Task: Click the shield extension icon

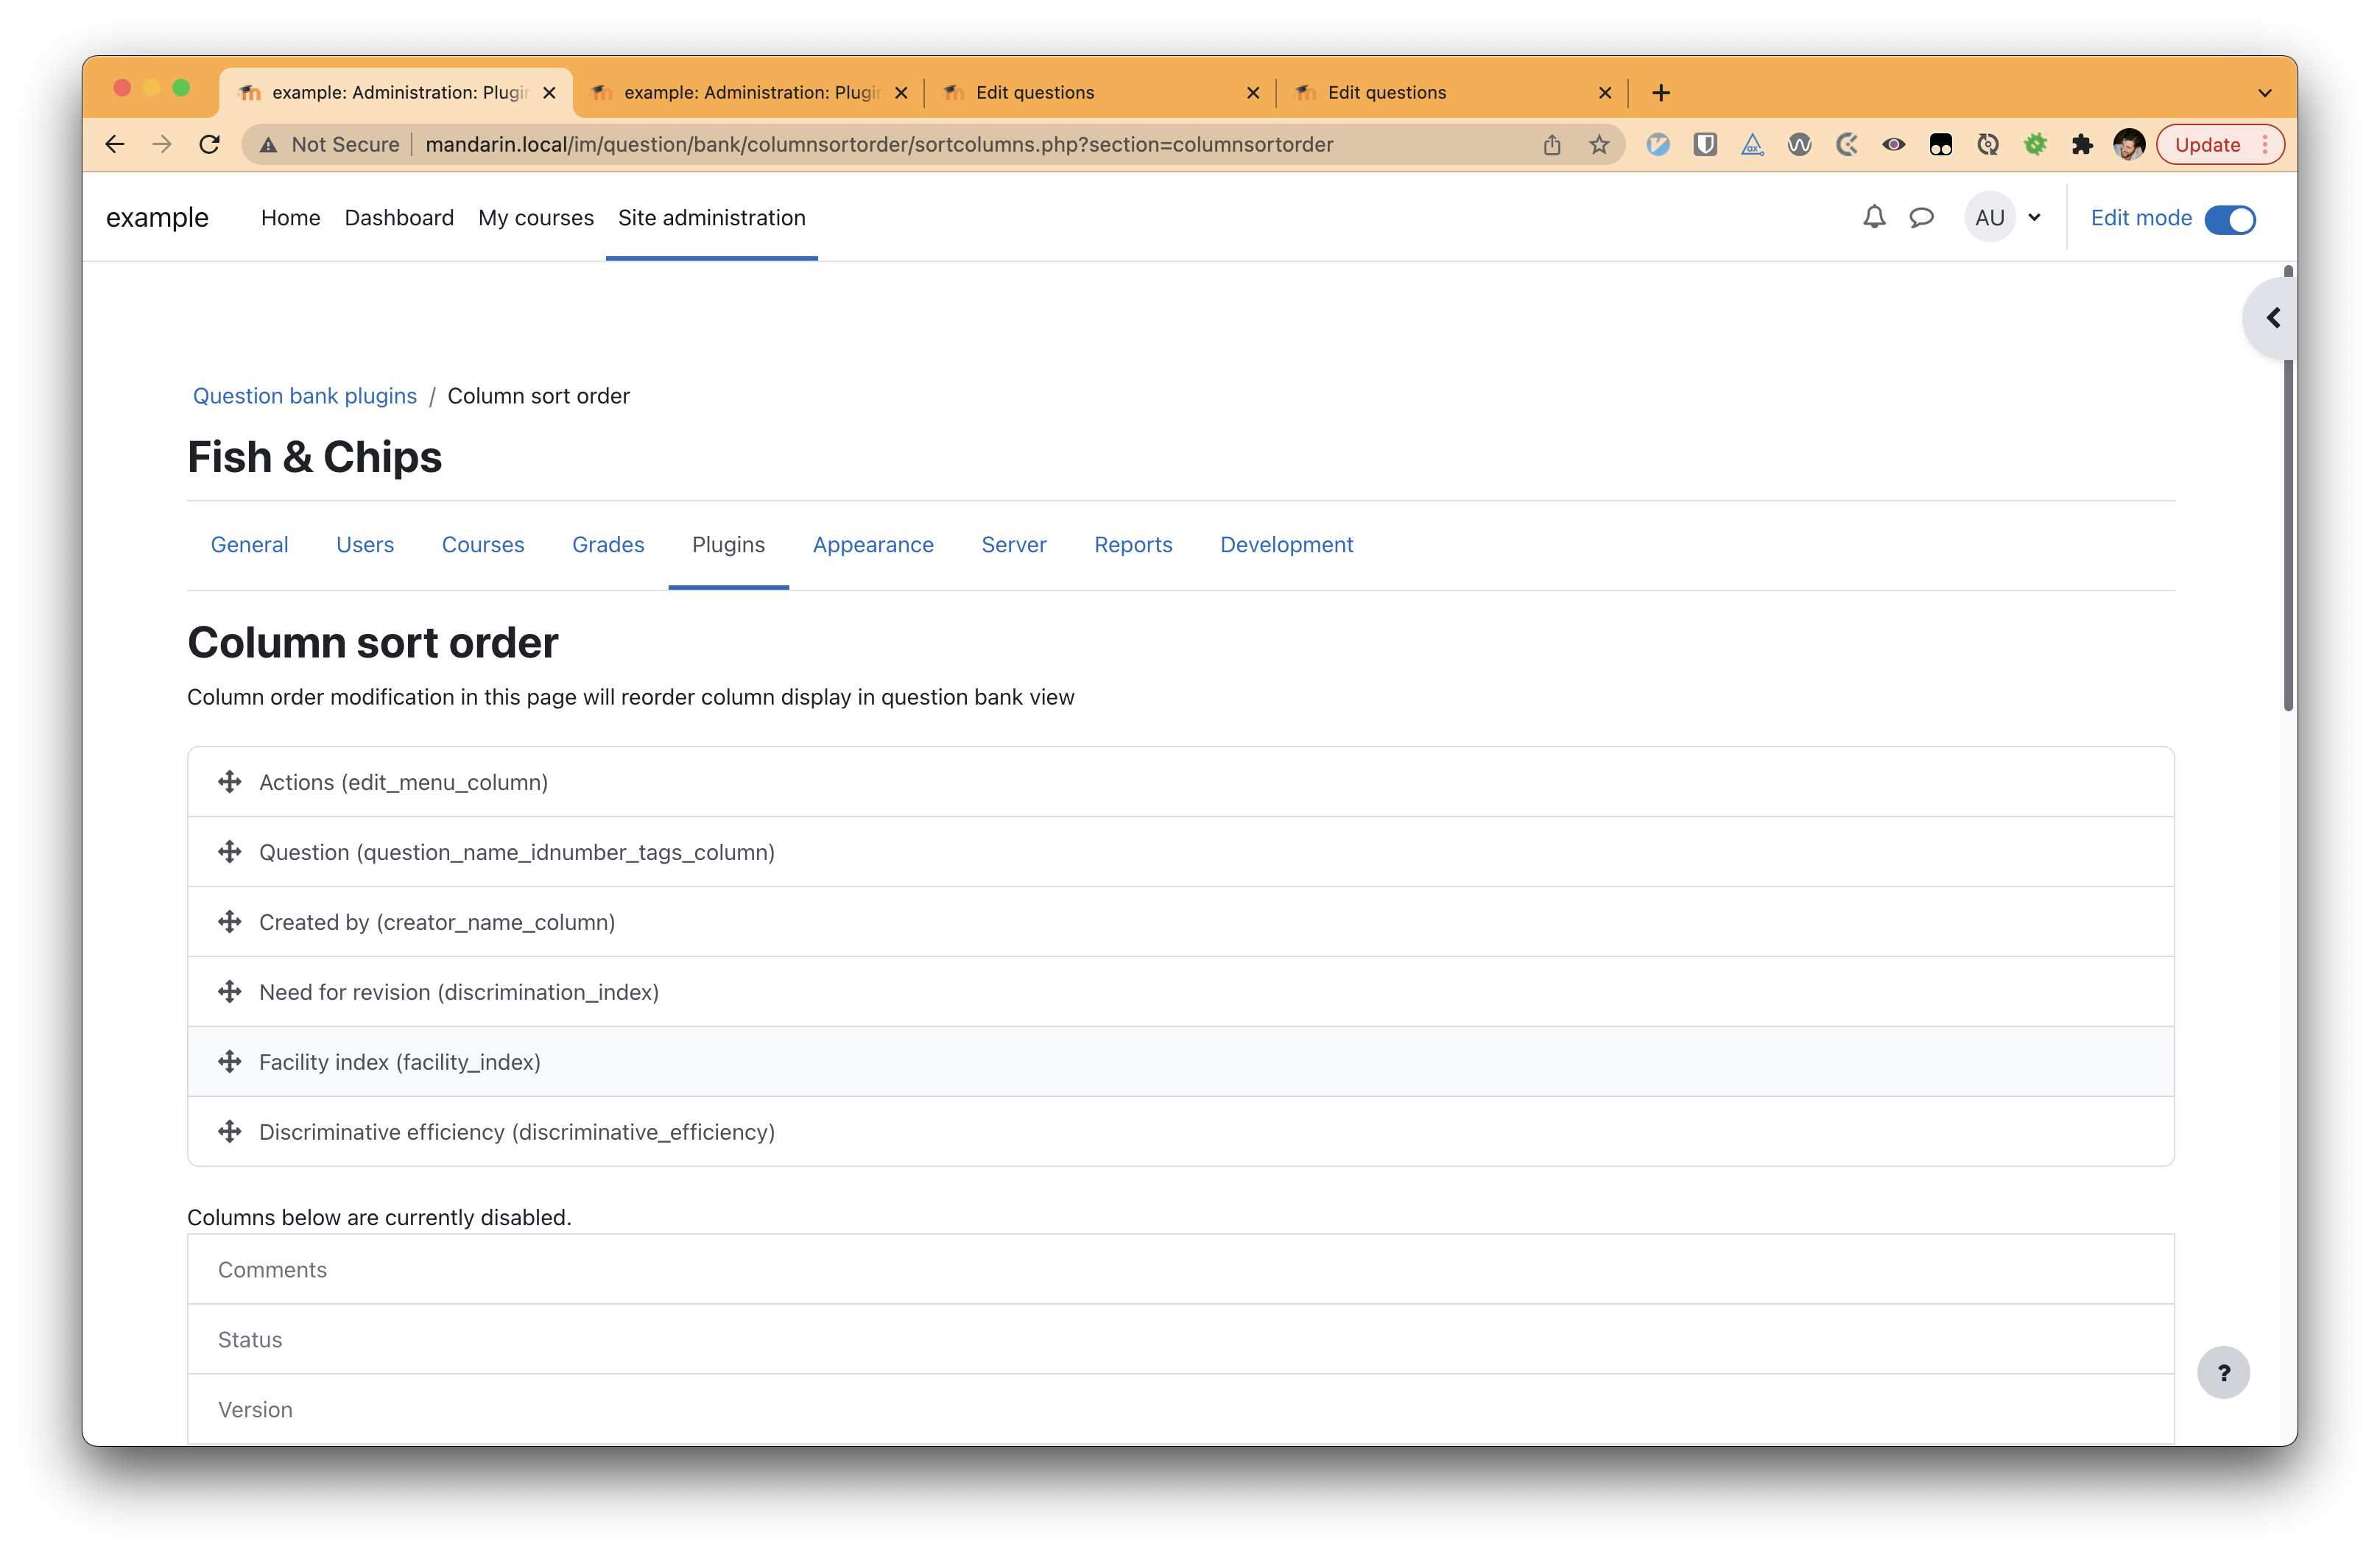Action: click(x=1705, y=144)
